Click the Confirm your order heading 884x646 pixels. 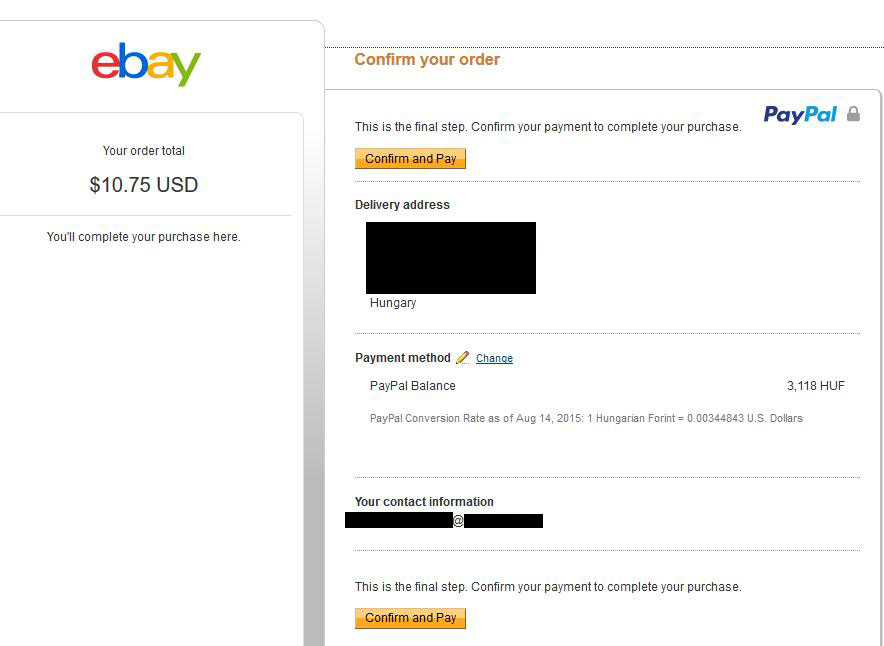tap(427, 59)
